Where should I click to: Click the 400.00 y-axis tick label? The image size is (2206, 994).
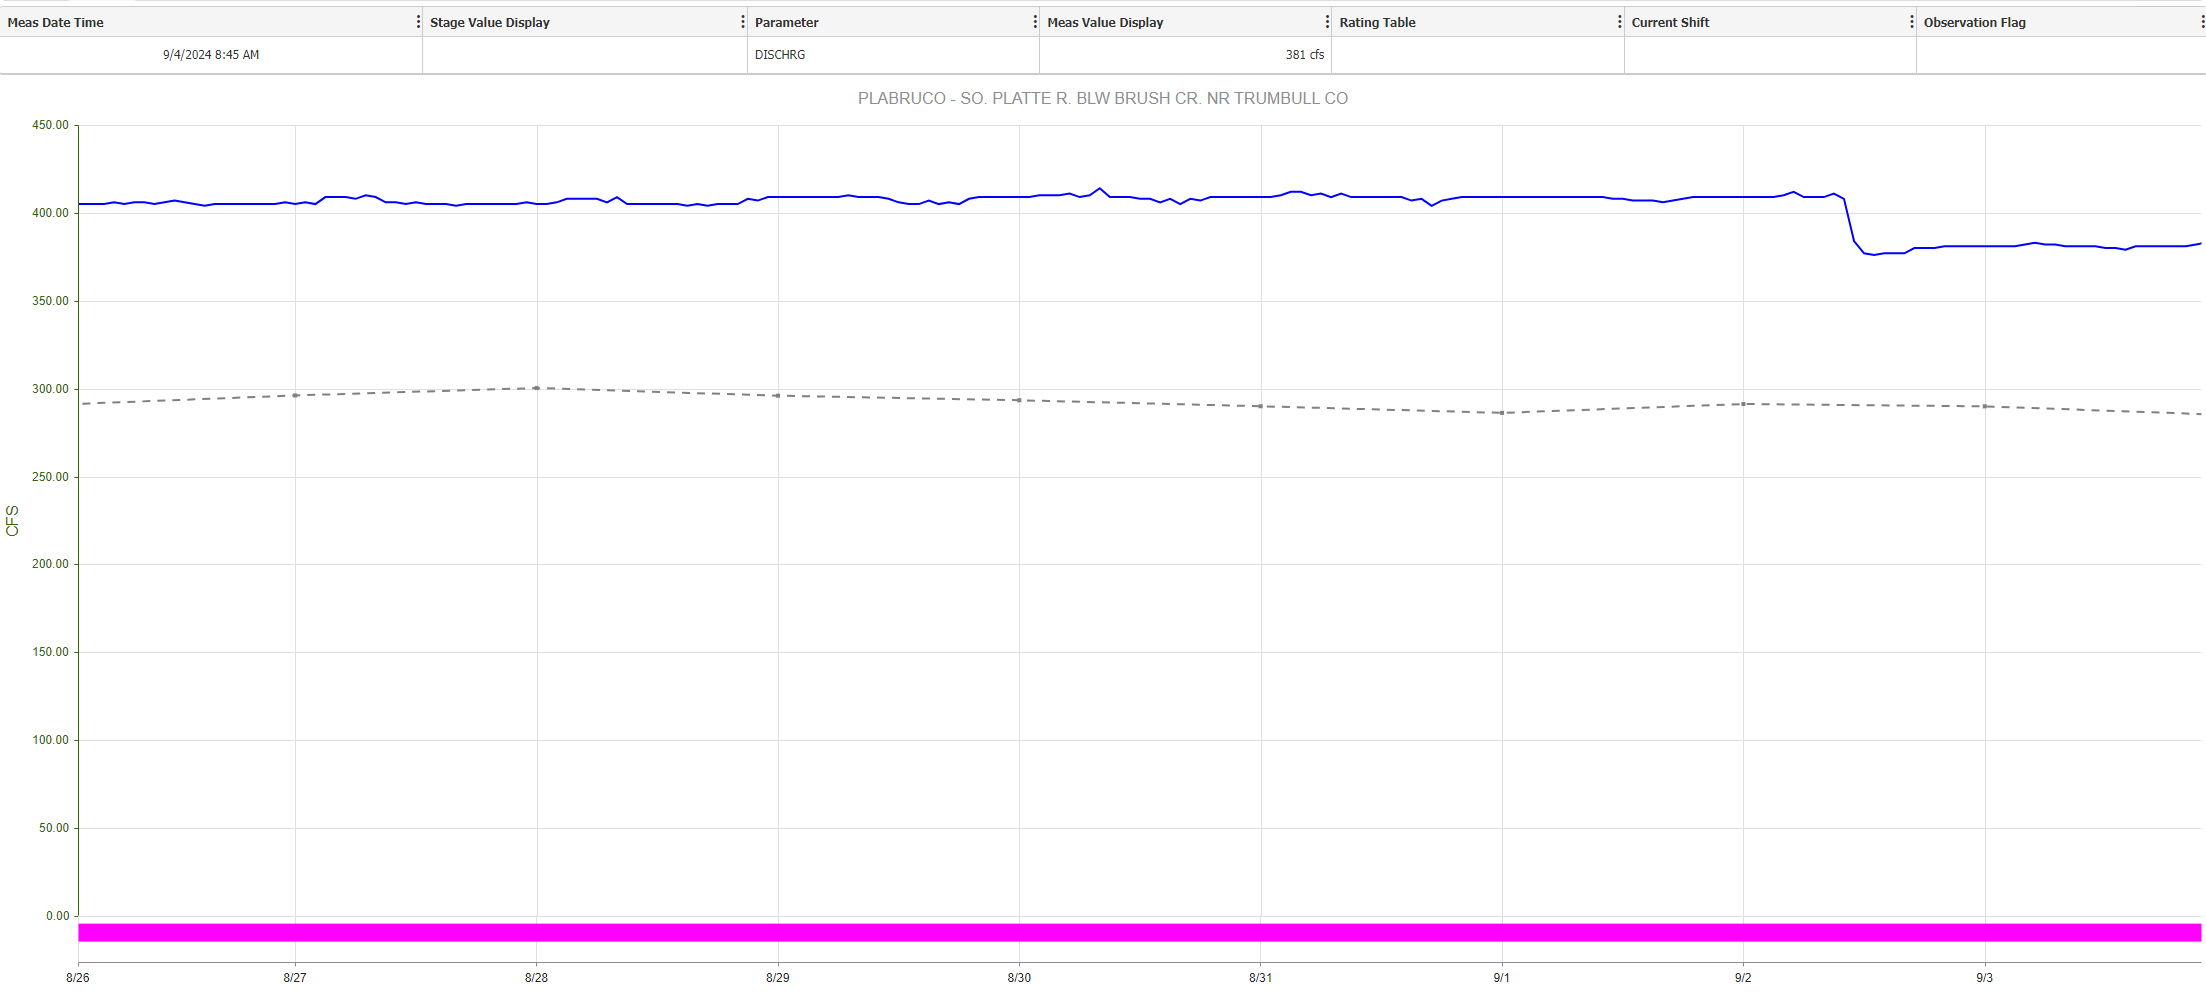click(50, 213)
